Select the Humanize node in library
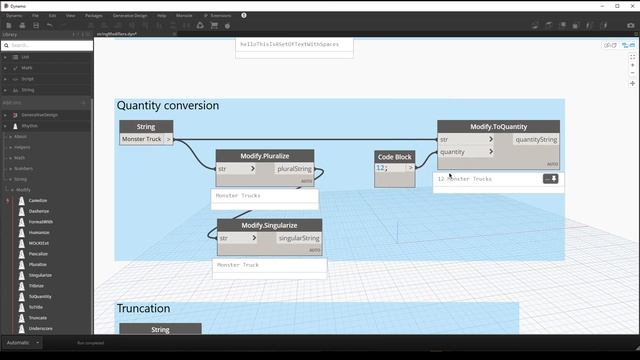Viewport: 640px width, 360px height. (x=39, y=232)
